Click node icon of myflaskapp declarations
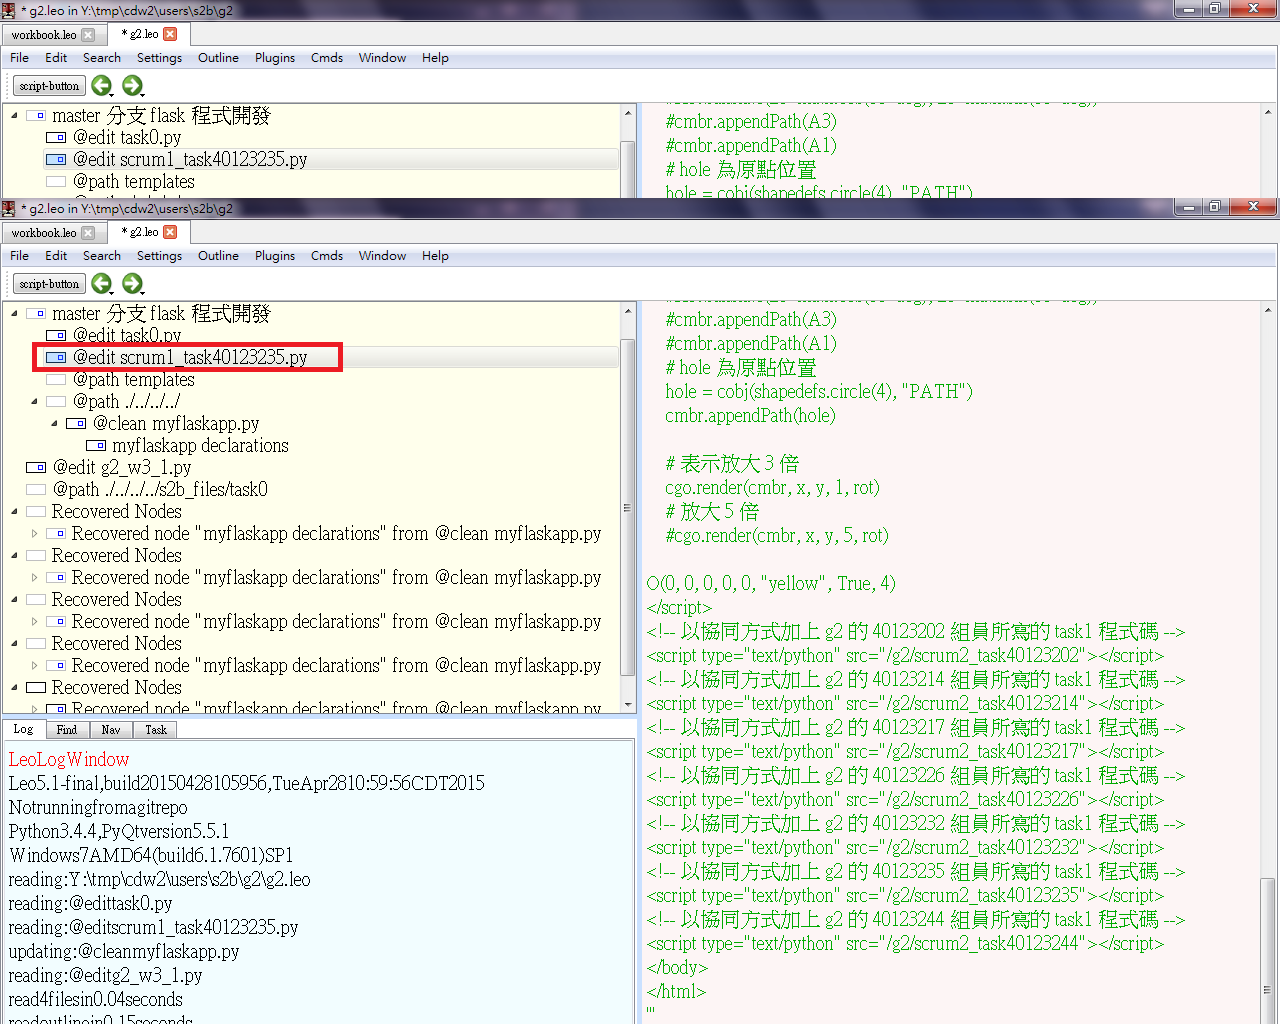This screenshot has height=1024, width=1280. click(x=96, y=446)
